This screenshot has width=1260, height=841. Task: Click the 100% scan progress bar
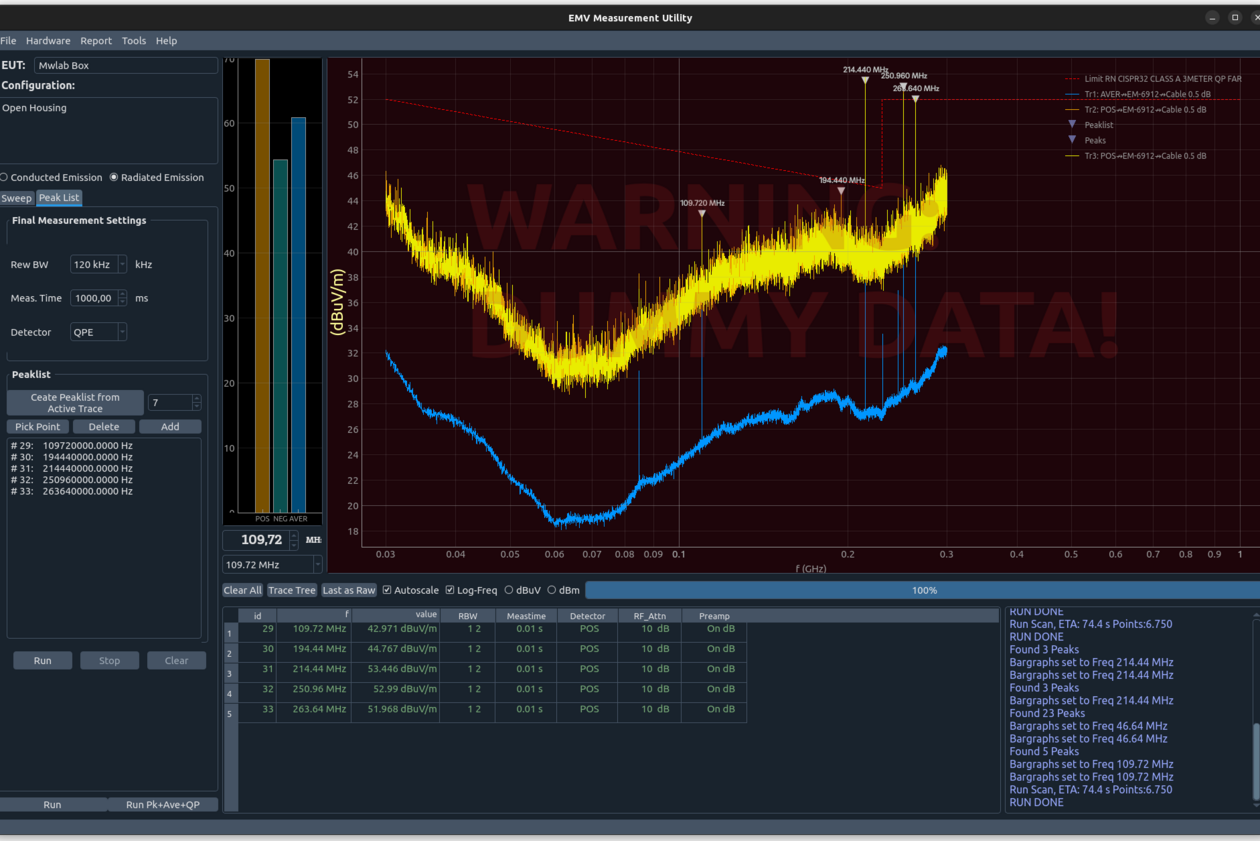[922, 591]
